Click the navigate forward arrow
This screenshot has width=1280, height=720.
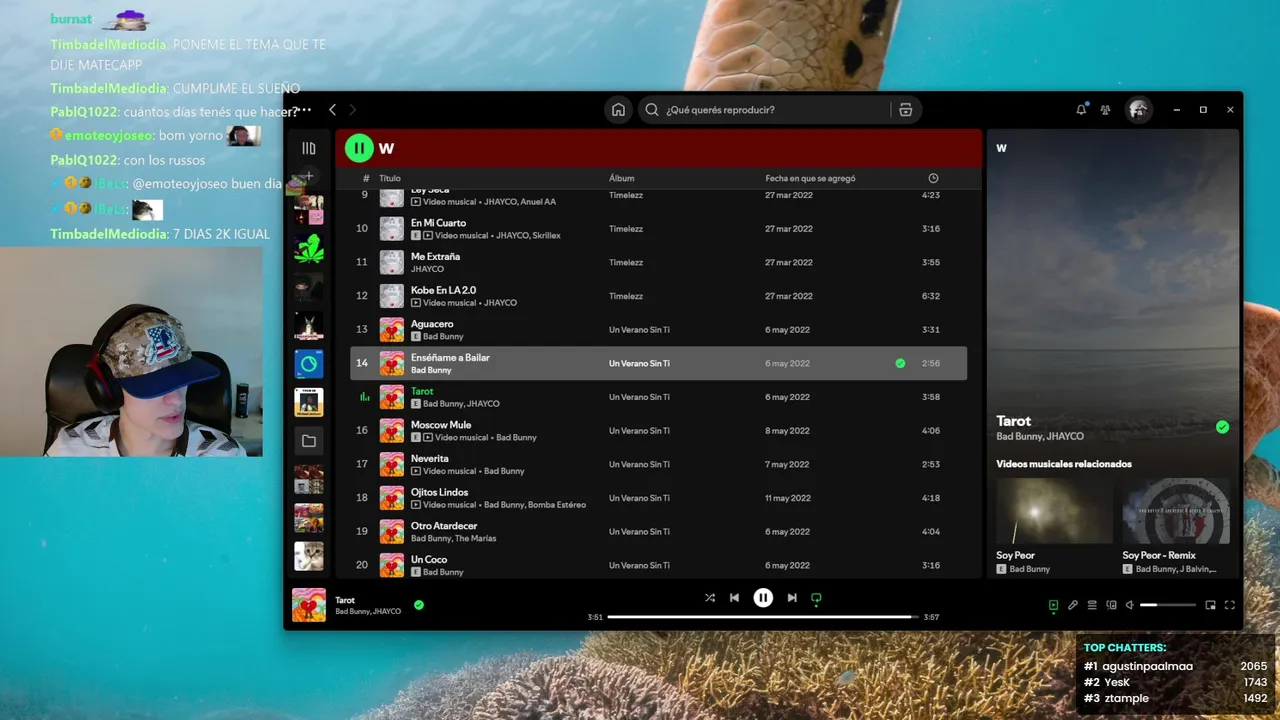click(352, 110)
